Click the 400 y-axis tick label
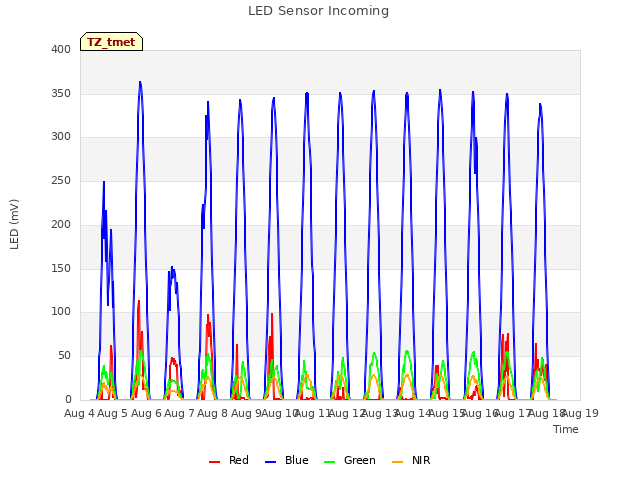 tap(61, 49)
